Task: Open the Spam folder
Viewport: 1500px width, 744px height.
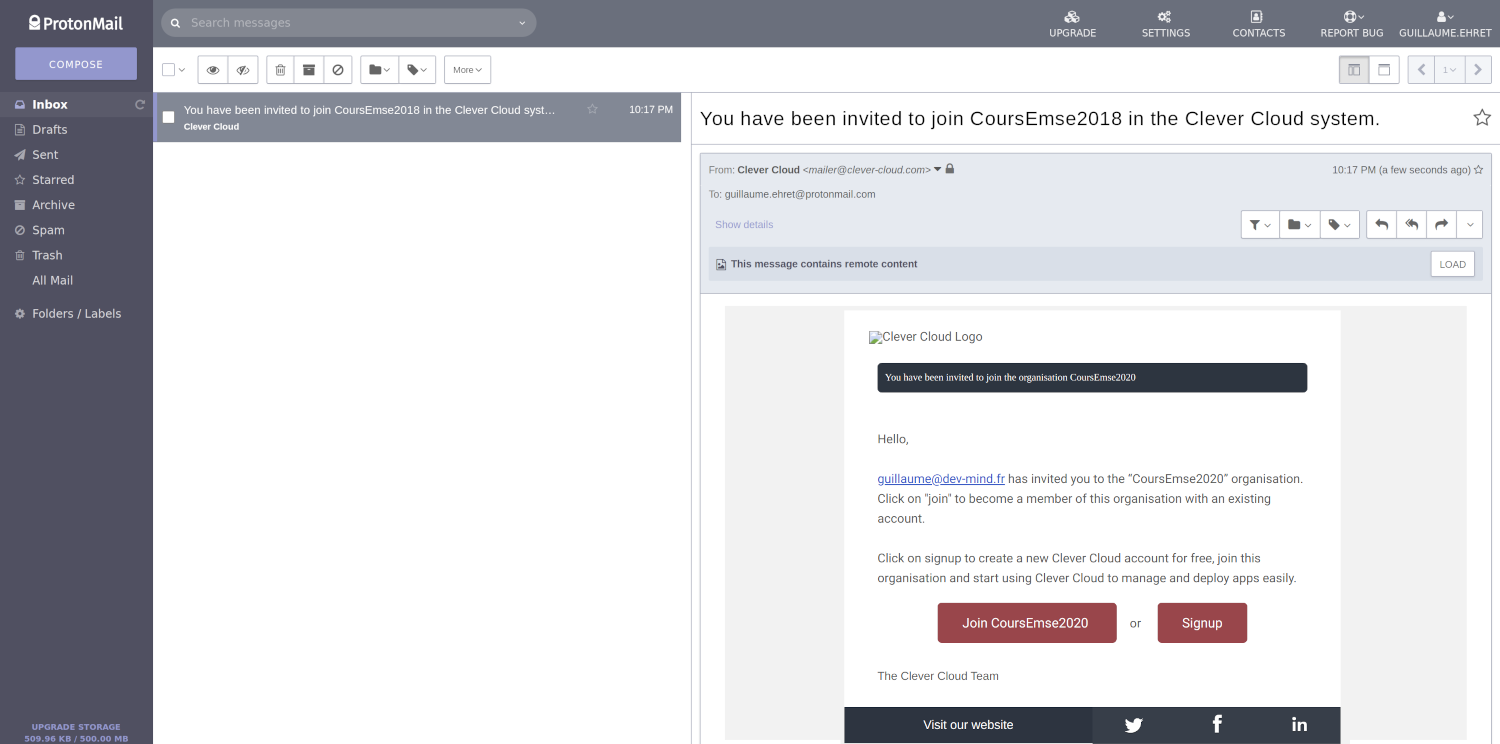Action: pos(48,229)
